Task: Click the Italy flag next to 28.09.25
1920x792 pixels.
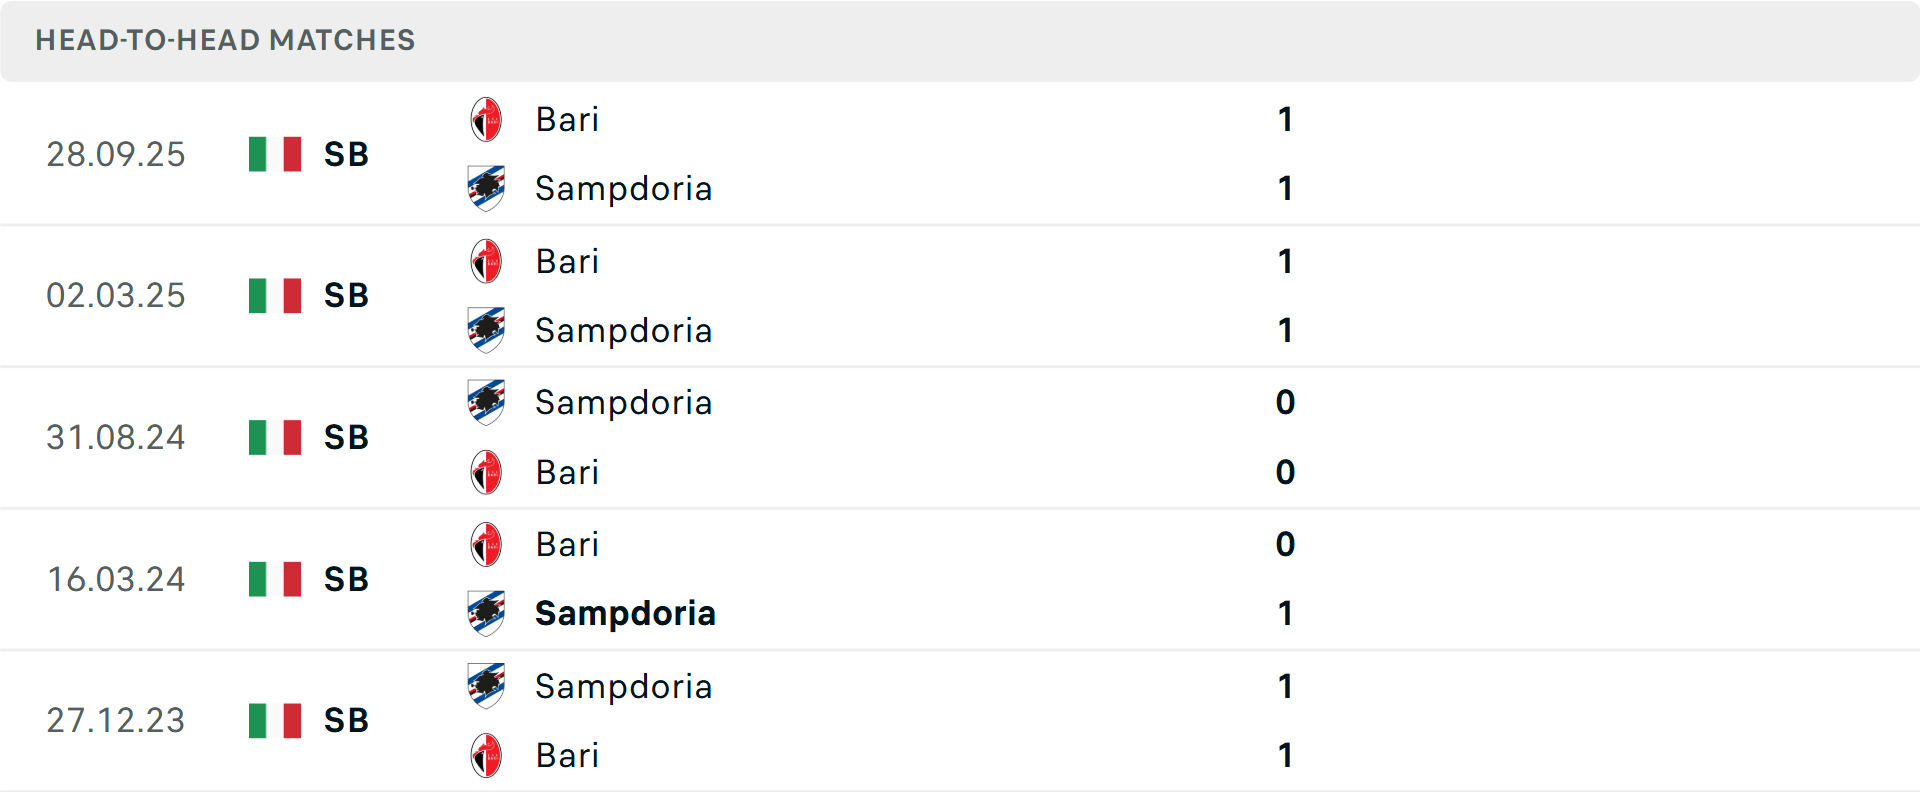Action: point(274,154)
